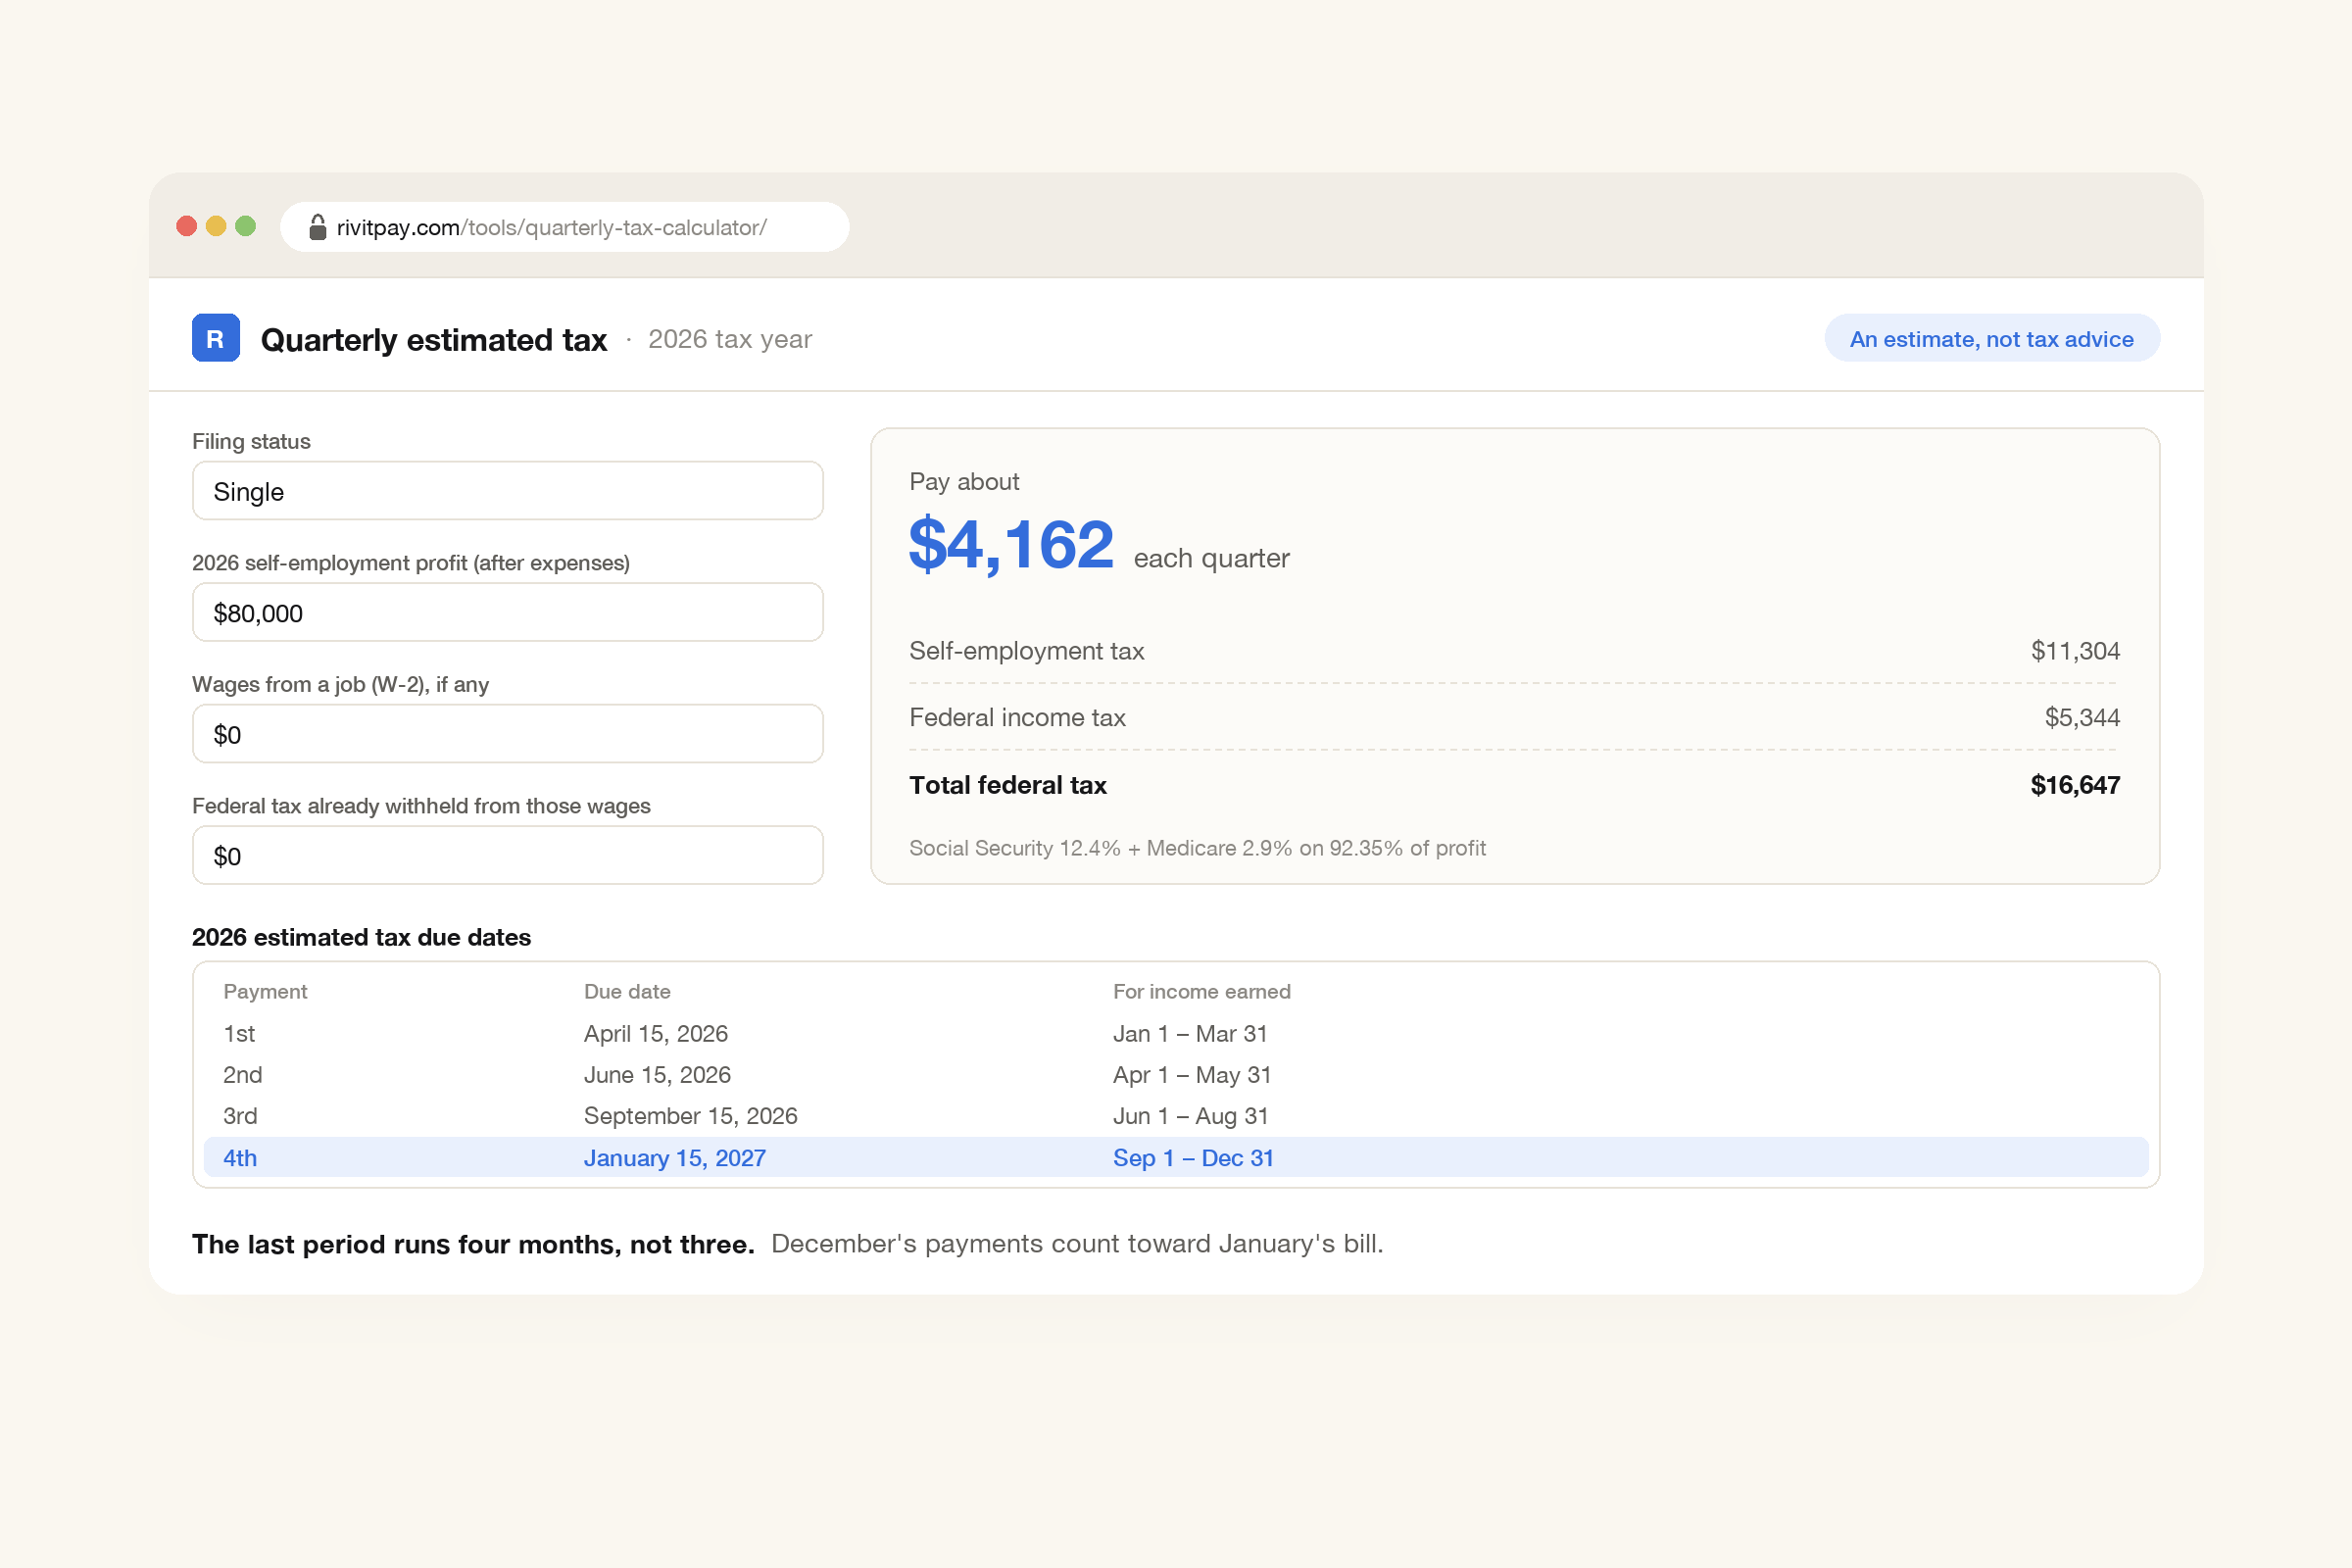Click the 'Quarterly estimated tax' heading

coord(434,340)
